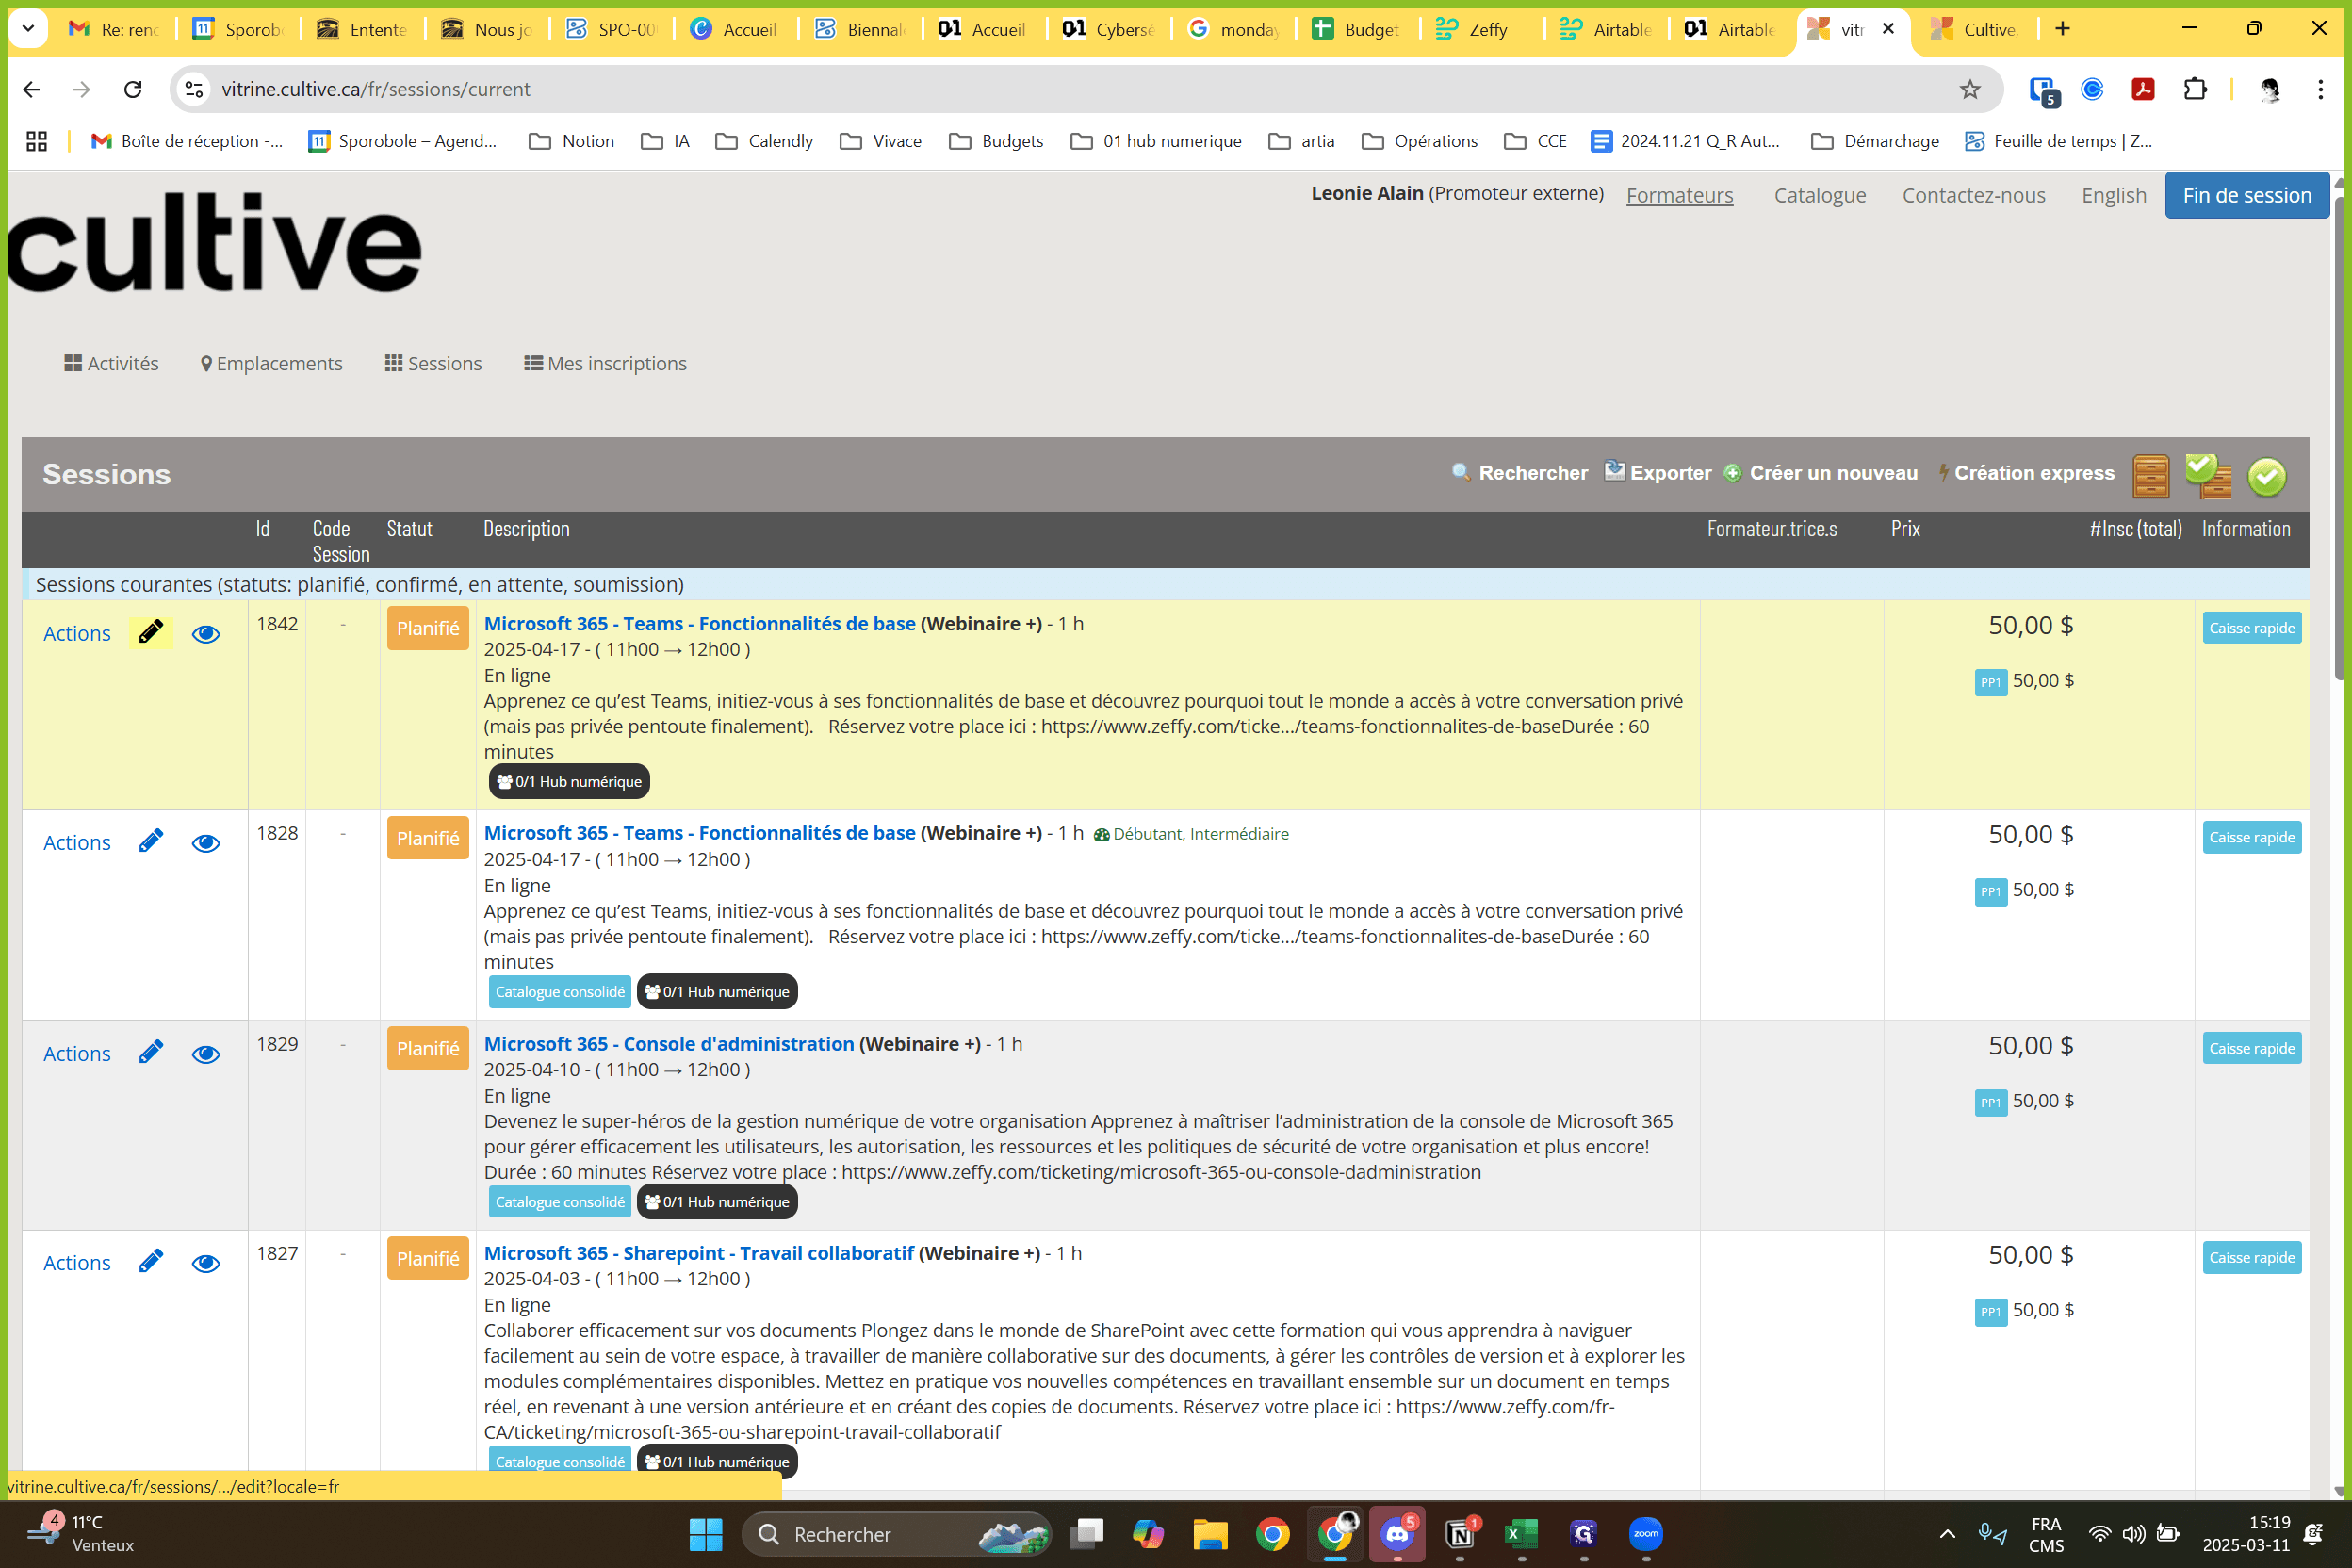Open Teams Fonctionnalités de base link in row 1828
The image size is (2352, 1568).
[x=700, y=832]
